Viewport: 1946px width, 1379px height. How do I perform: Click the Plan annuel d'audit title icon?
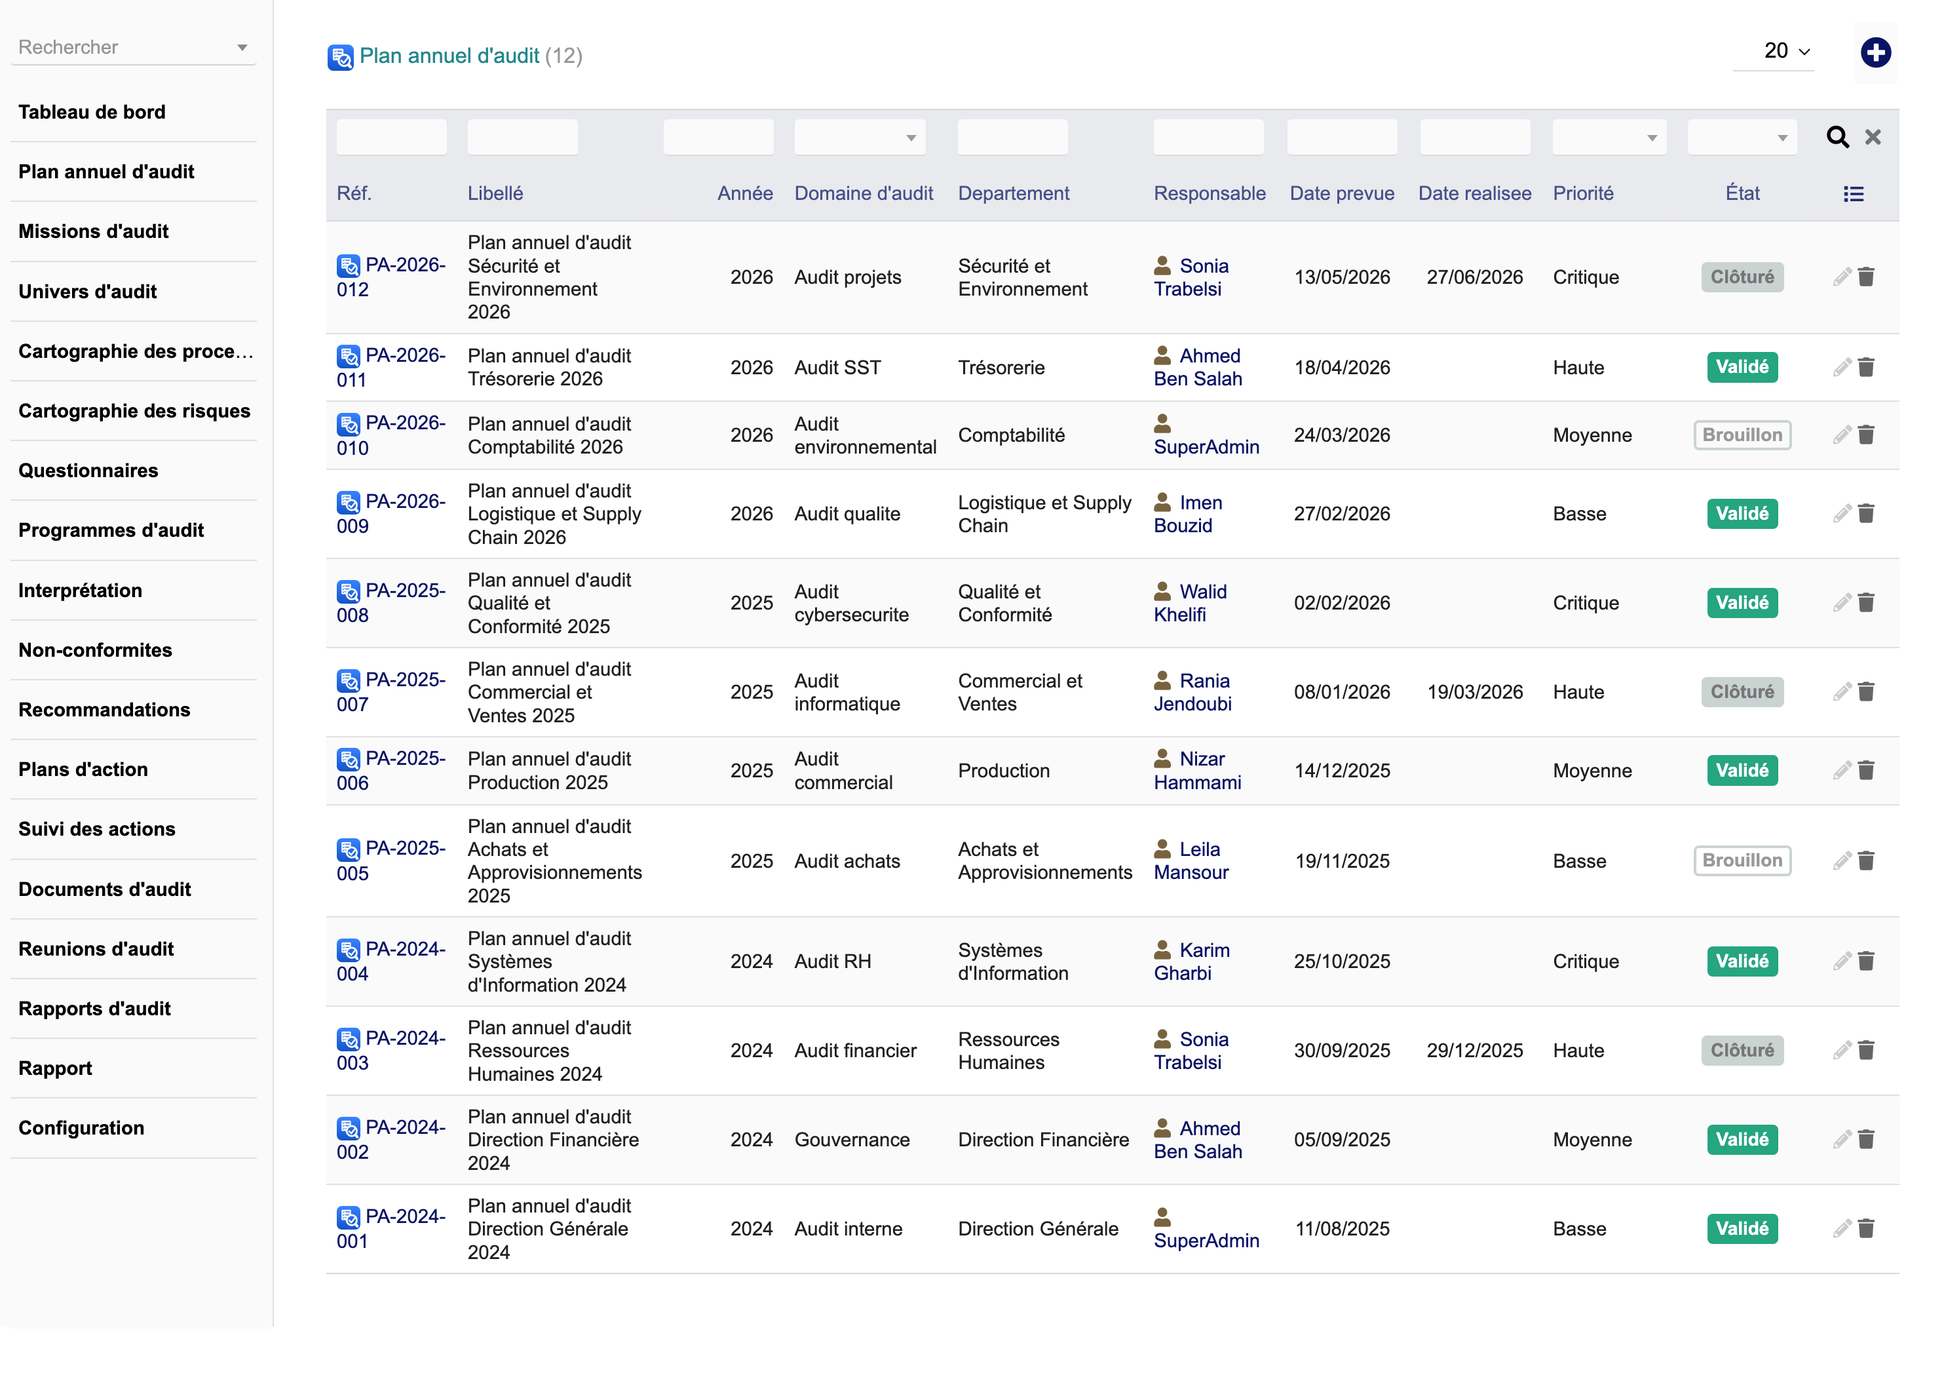340,57
